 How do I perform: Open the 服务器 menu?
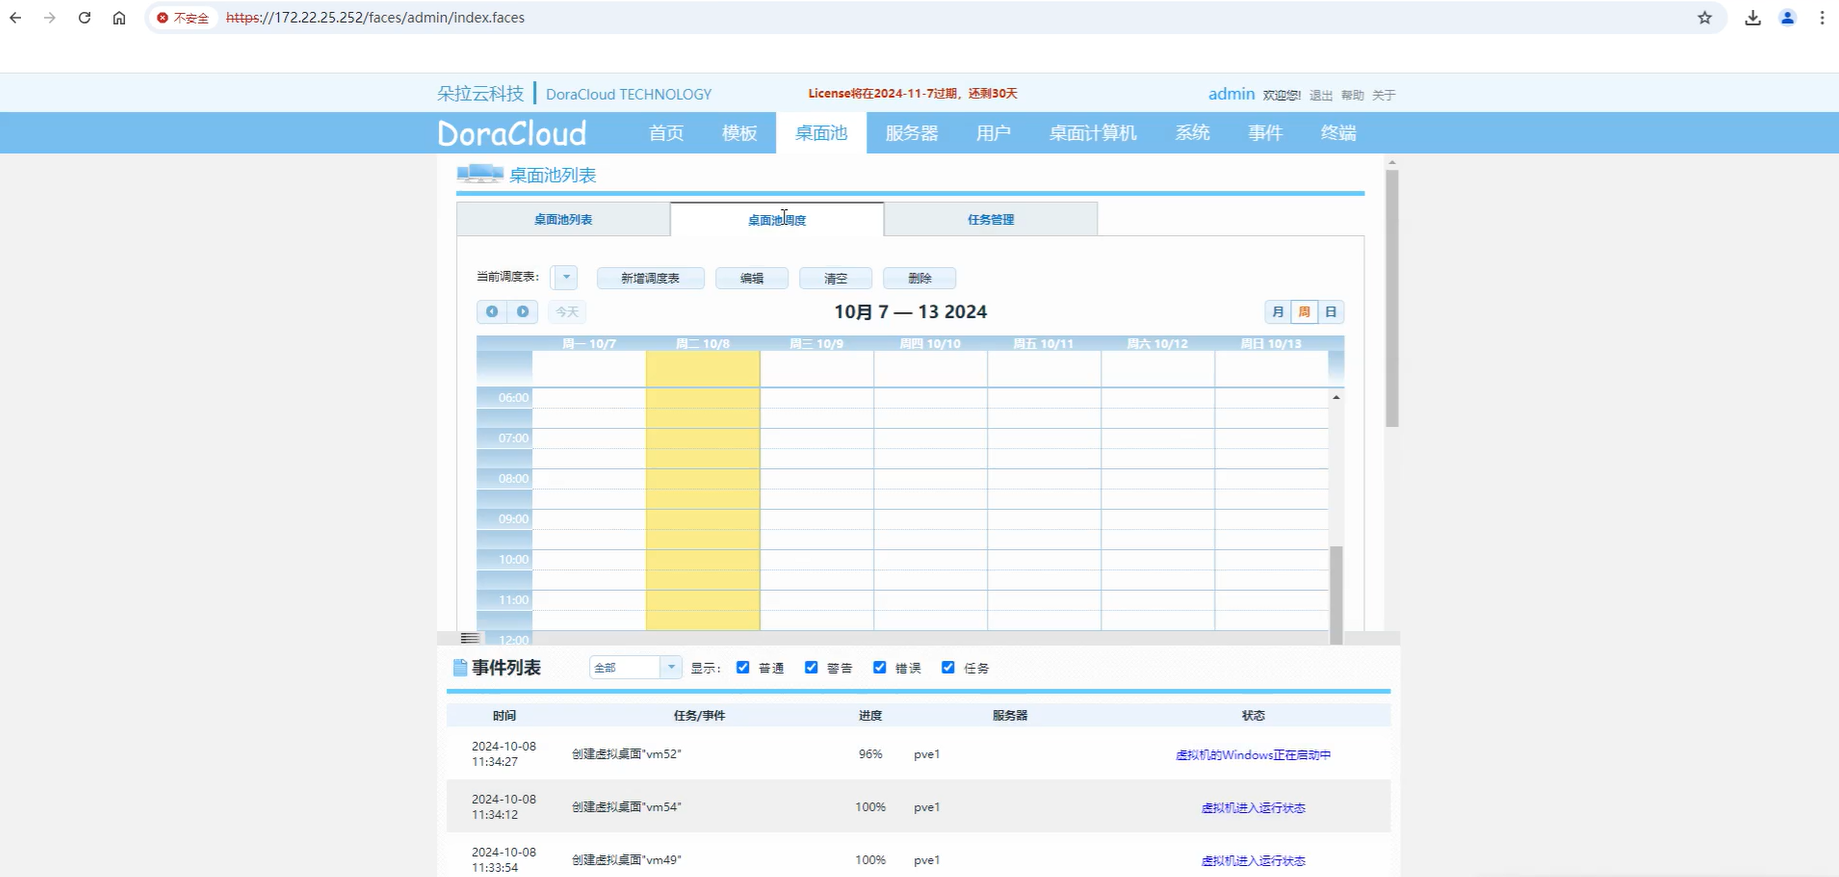[912, 133]
